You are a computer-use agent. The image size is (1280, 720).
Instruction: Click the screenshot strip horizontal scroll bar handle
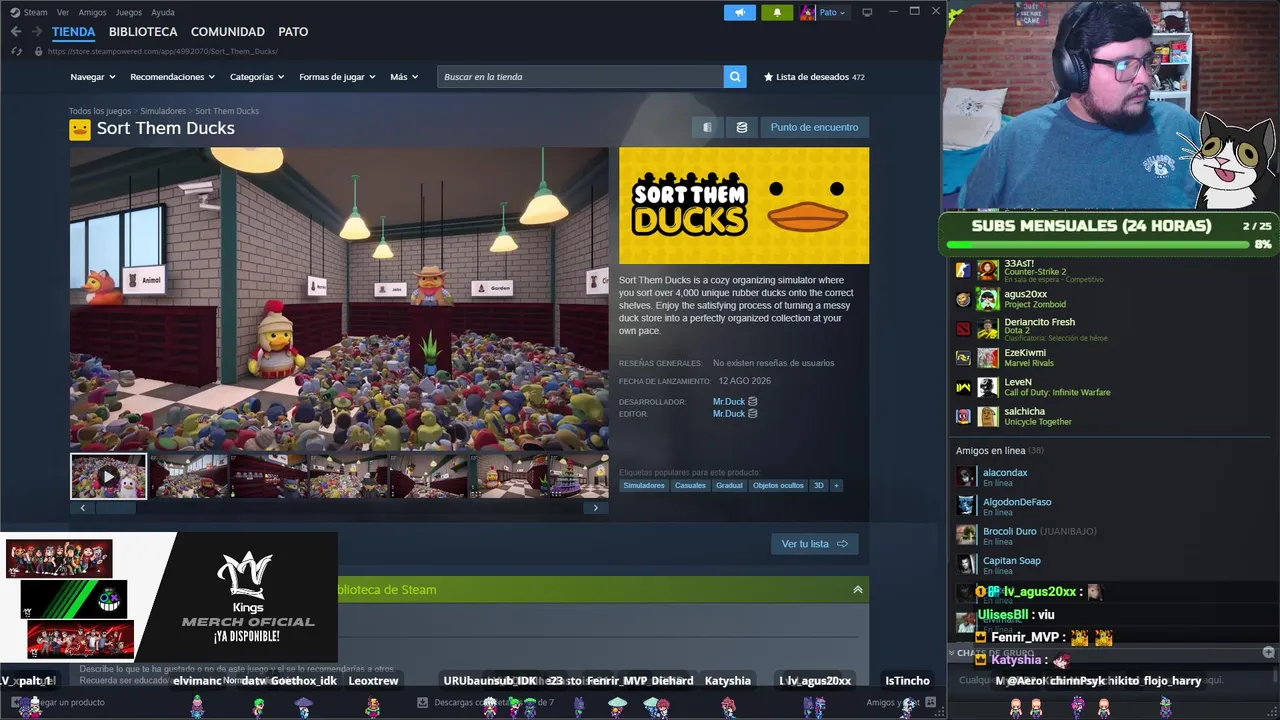click(115, 508)
